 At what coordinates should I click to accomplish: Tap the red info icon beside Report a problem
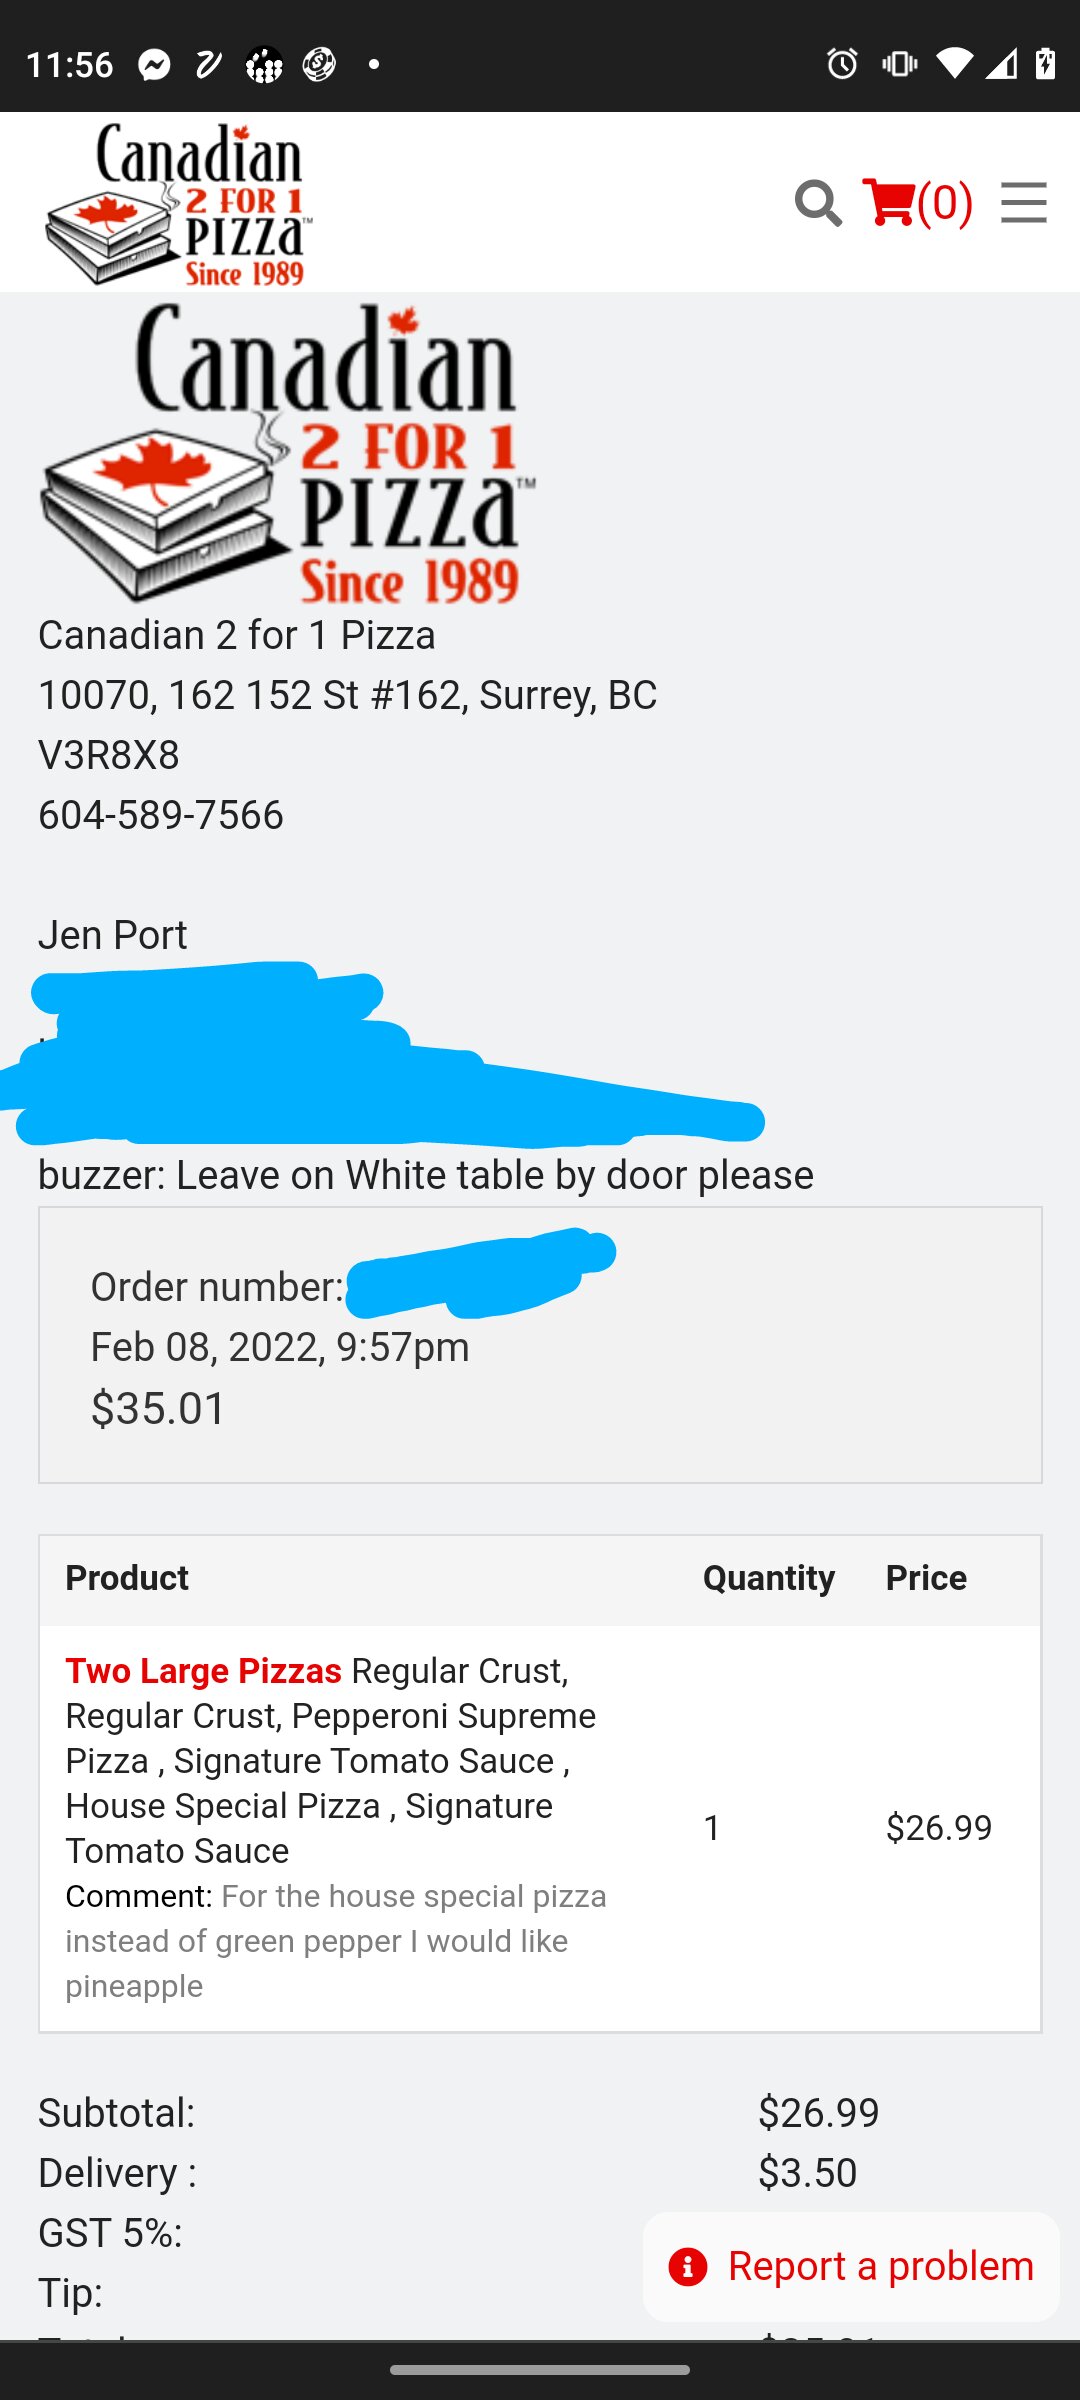point(688,2267)
